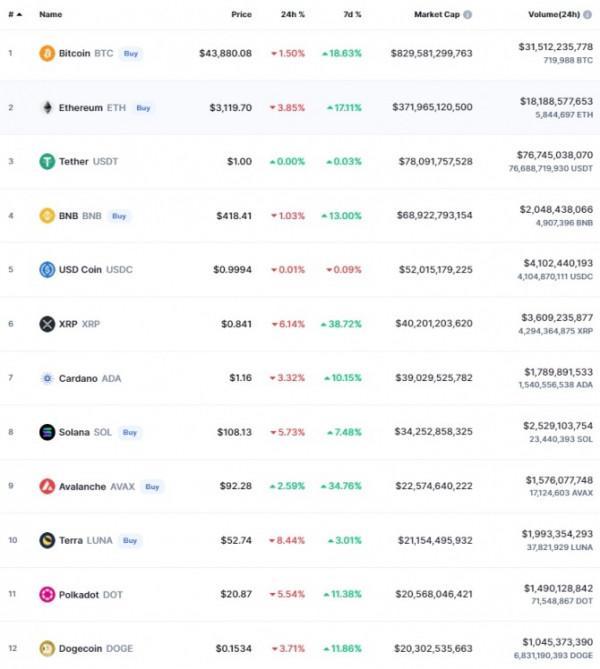
Task: Sort table by Name column header
Action: coord(50,15)
